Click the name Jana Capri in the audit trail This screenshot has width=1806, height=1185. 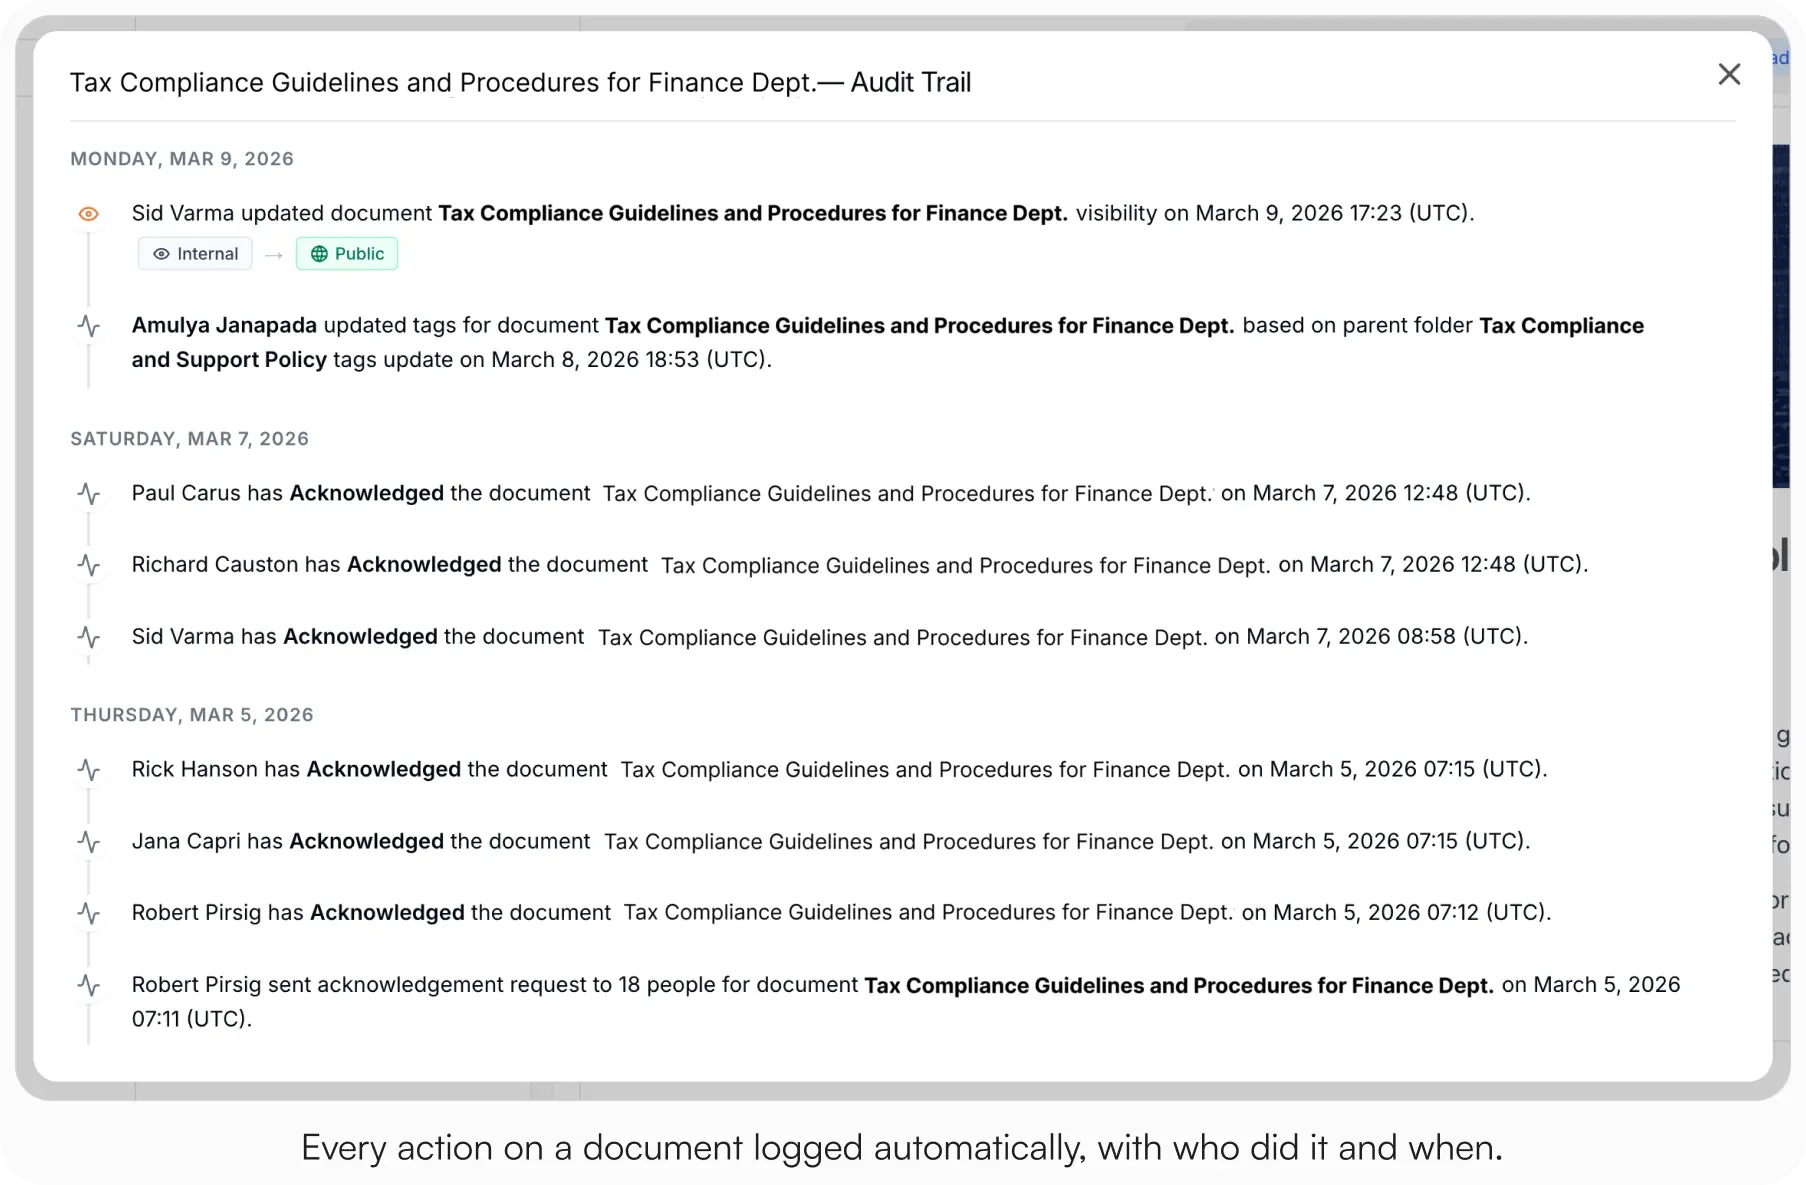tap(186, 841)
